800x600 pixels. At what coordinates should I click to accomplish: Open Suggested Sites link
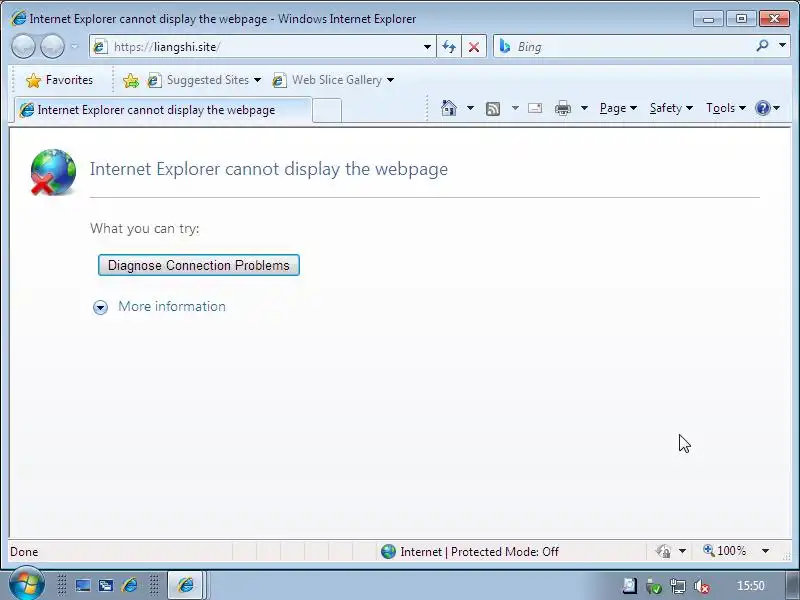click(x=198, y=80)
